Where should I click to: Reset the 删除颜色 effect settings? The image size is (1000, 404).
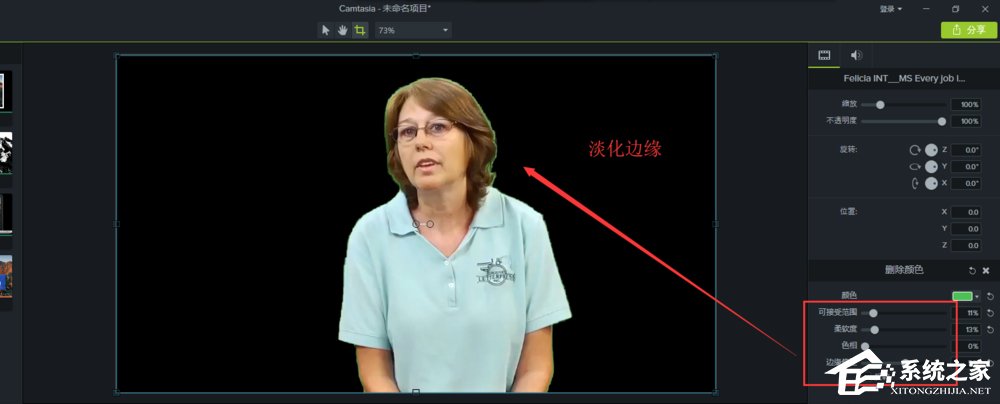tap(972, 271)
